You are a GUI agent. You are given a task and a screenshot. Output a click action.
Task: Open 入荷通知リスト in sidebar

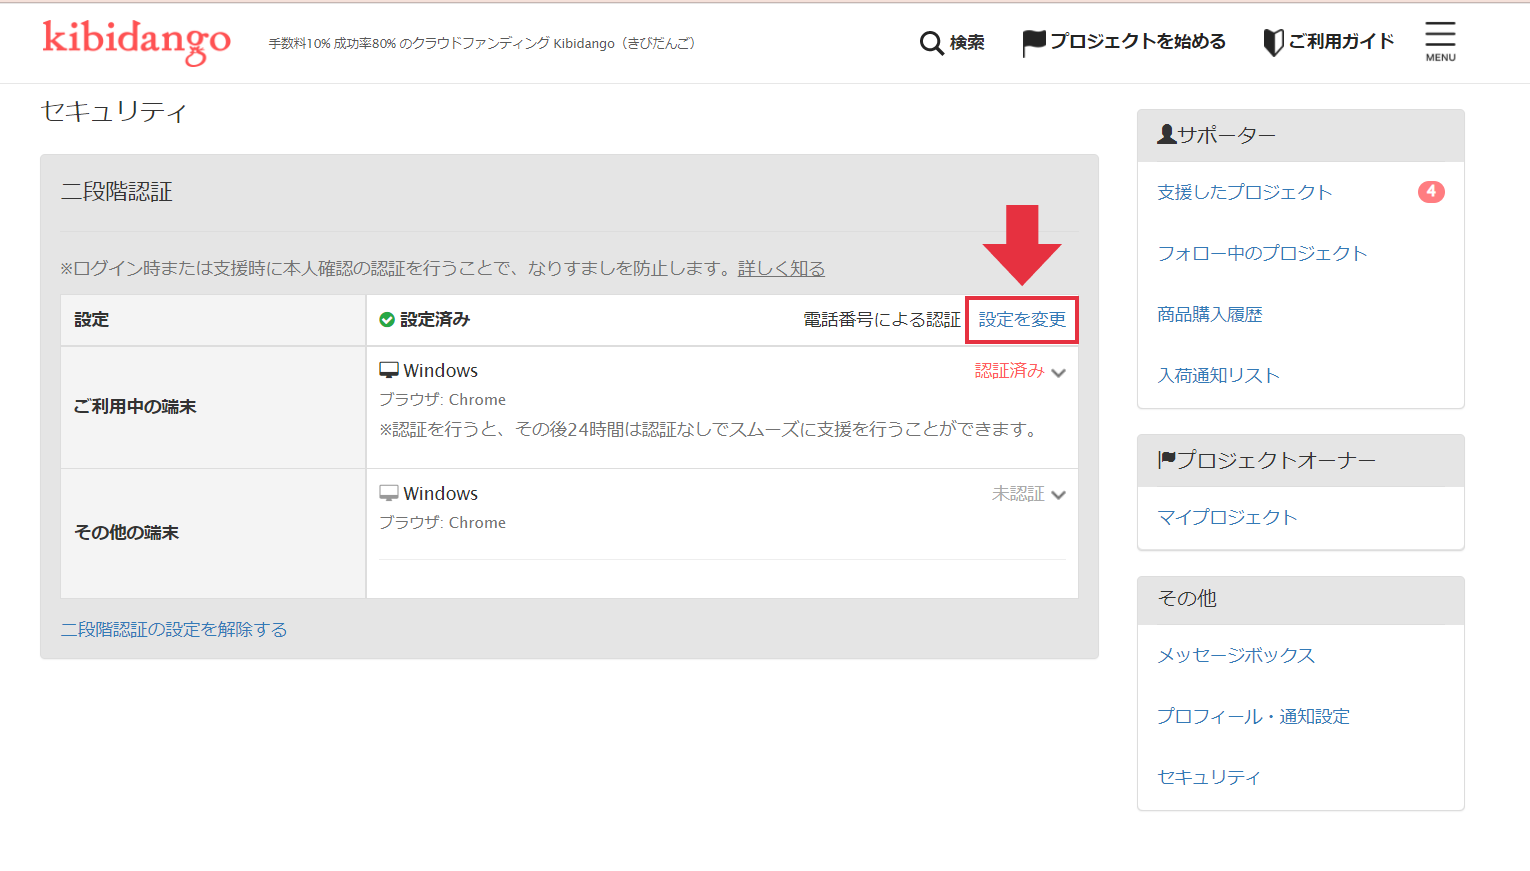(x=1218, y=375)
